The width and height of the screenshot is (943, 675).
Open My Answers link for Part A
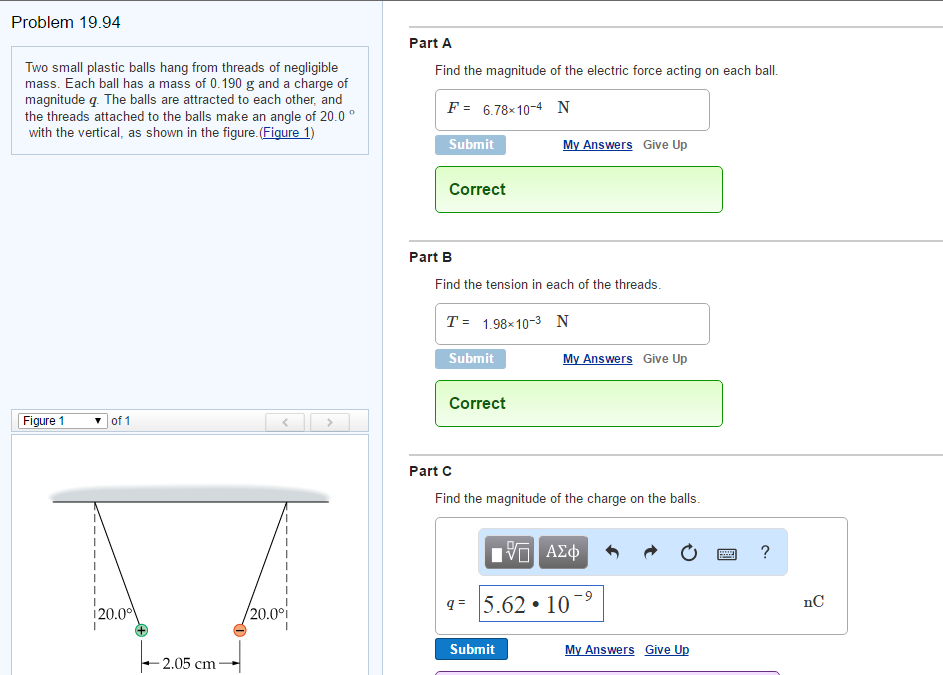[597, 145]
